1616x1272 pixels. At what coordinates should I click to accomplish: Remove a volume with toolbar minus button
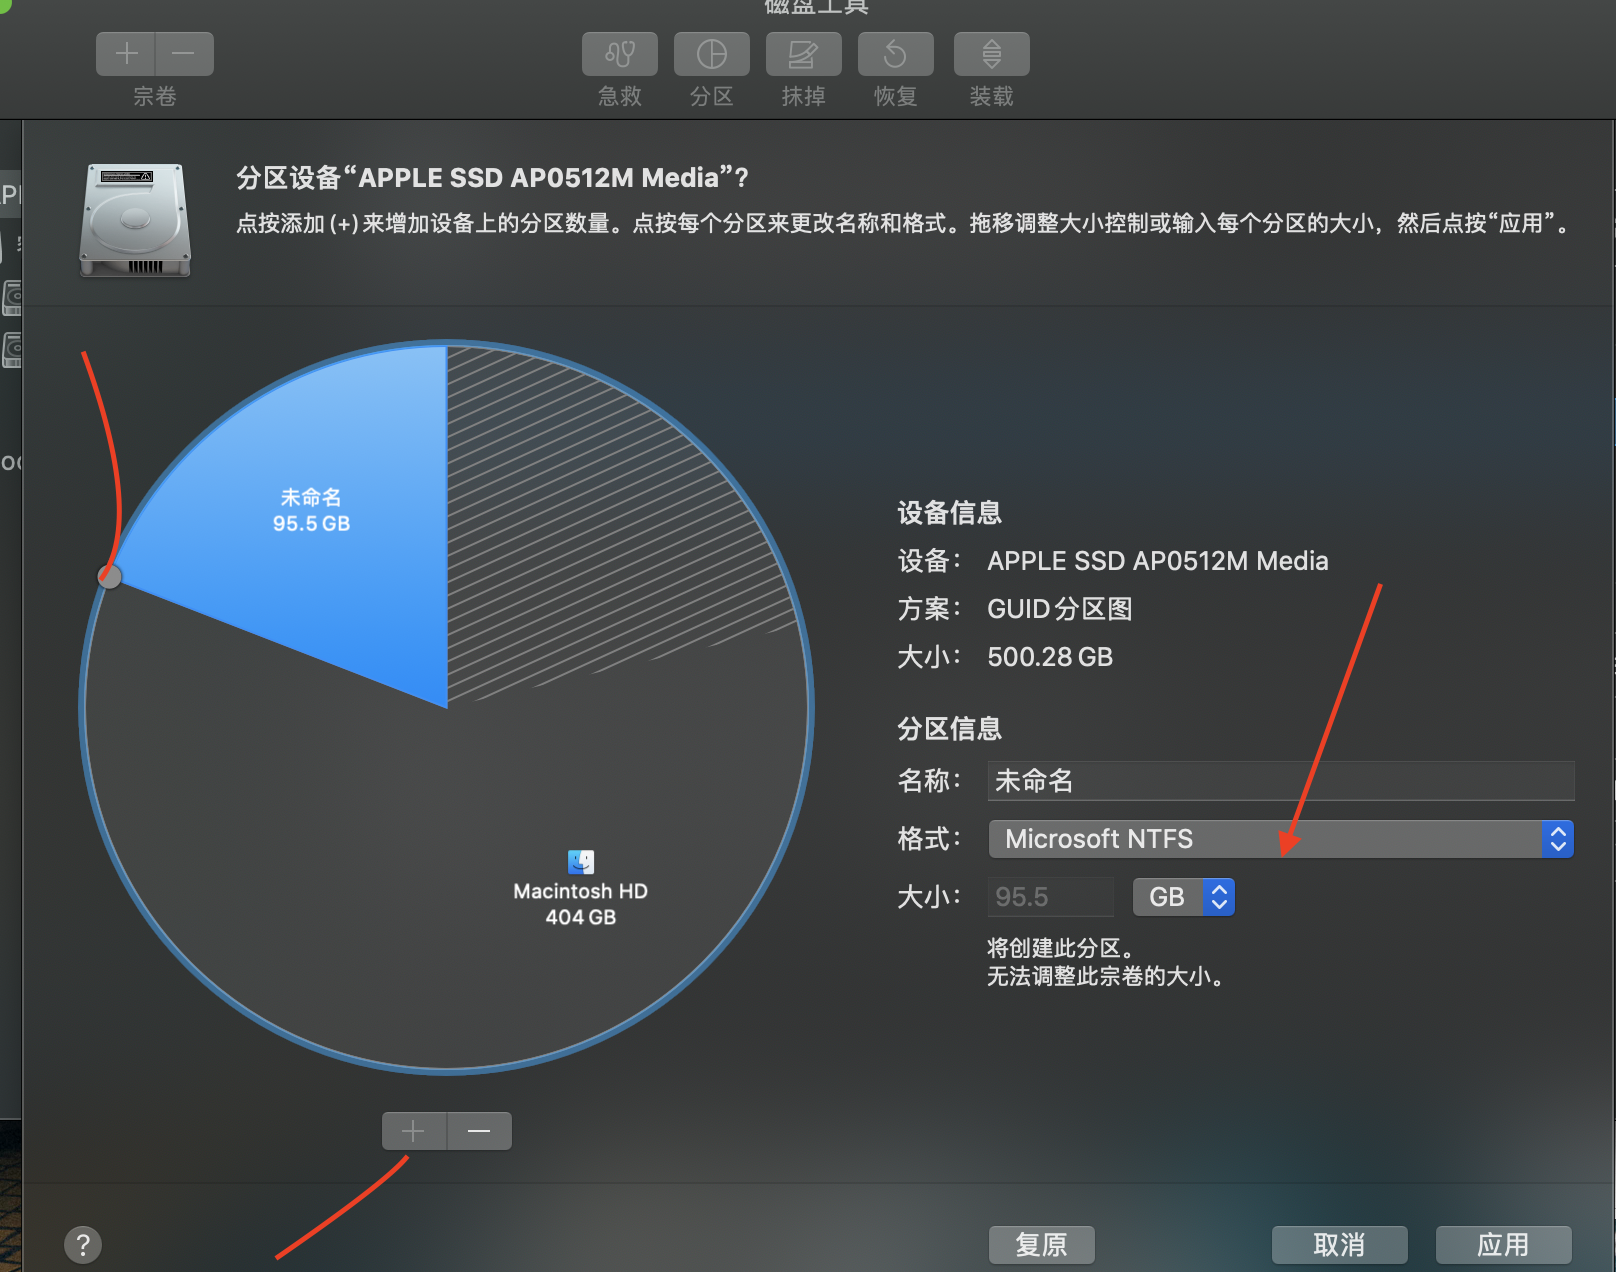tap(184, 54)
